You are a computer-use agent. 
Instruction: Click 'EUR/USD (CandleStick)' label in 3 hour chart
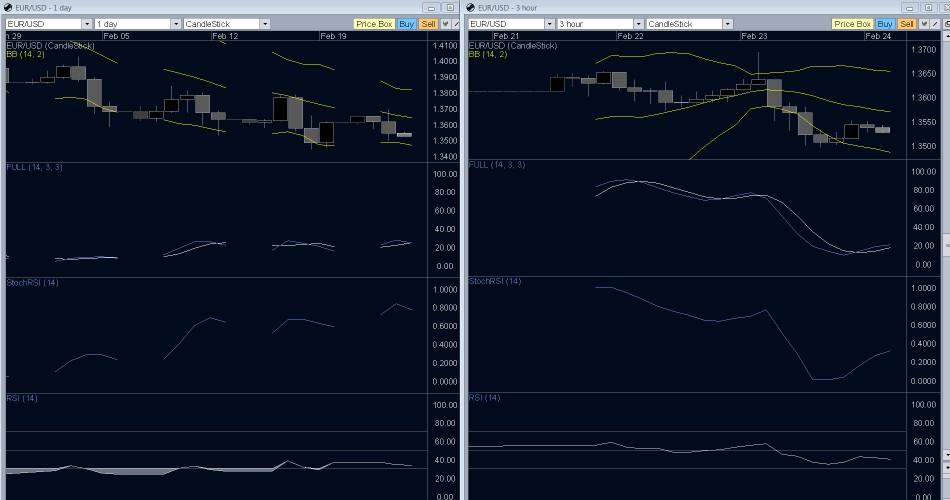pos(513,45)
